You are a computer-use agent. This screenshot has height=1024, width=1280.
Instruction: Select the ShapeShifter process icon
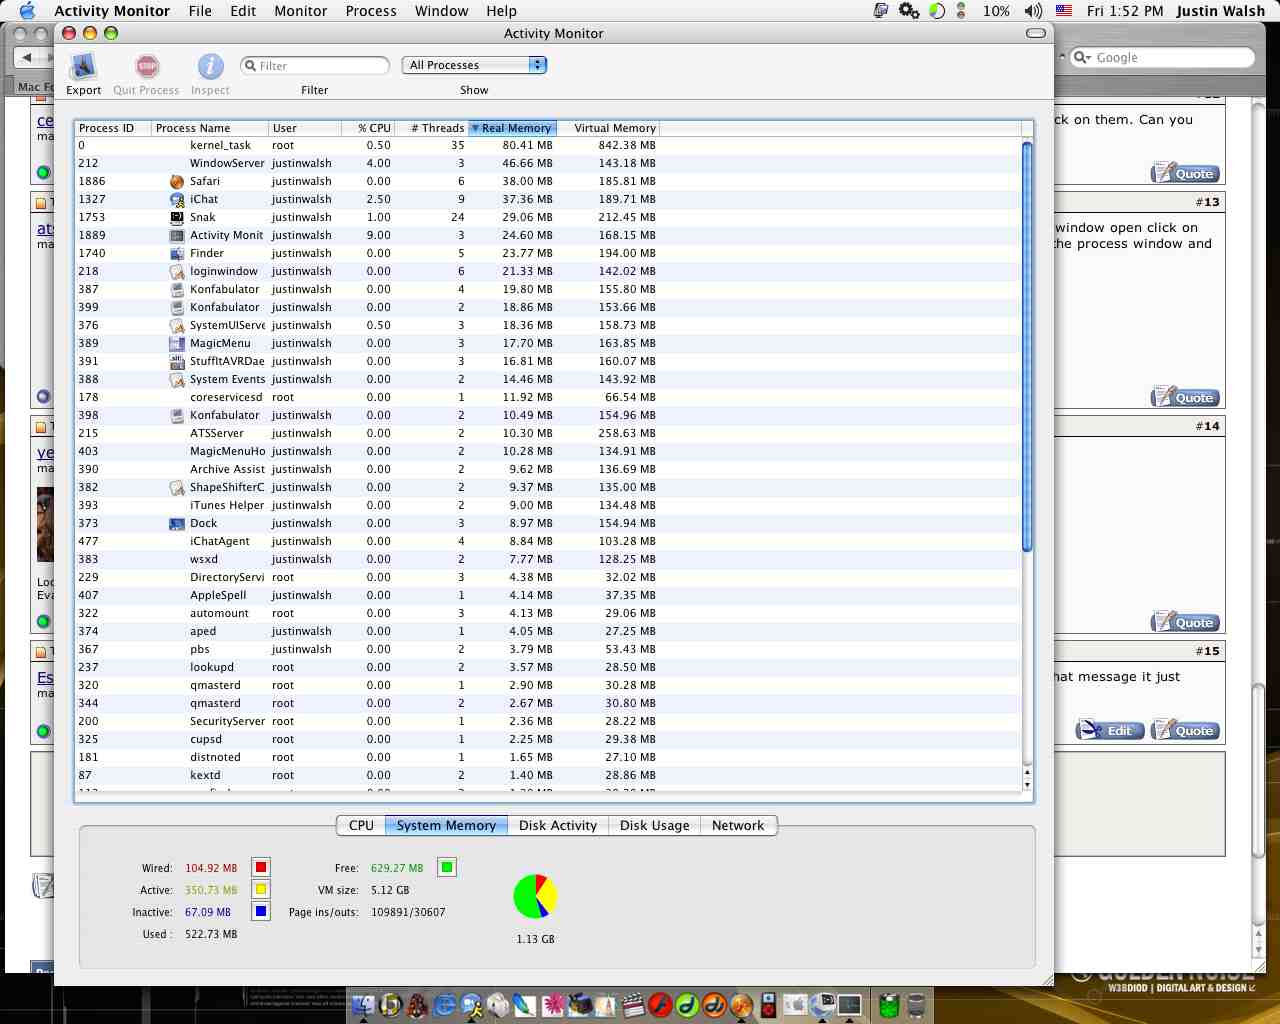pyautogui.click(x=177, y=488)
